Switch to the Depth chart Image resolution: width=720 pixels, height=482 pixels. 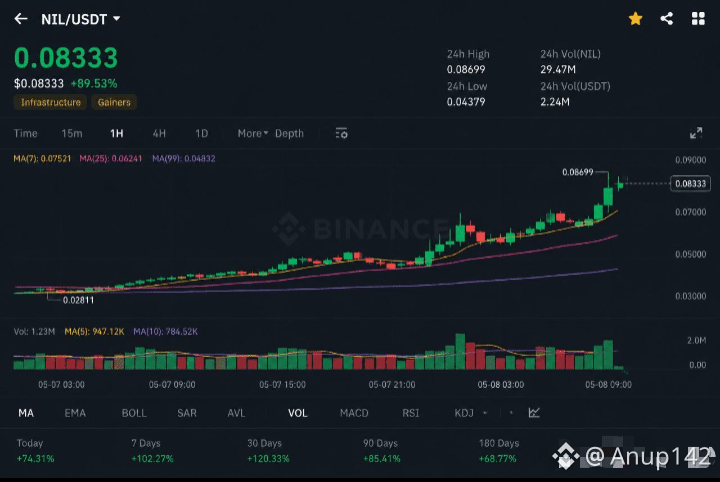[289, 134]
